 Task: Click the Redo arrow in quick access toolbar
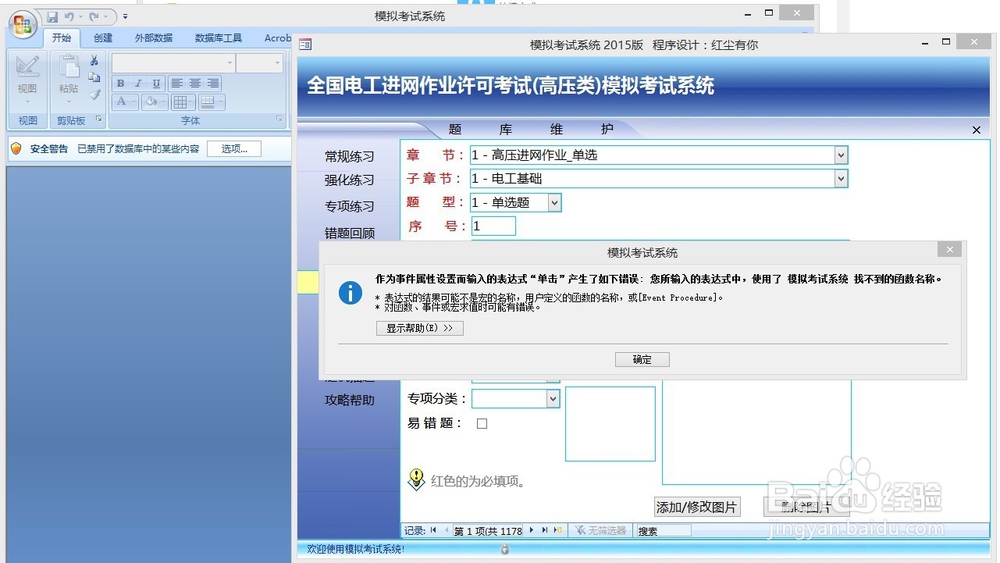point(94,17)
